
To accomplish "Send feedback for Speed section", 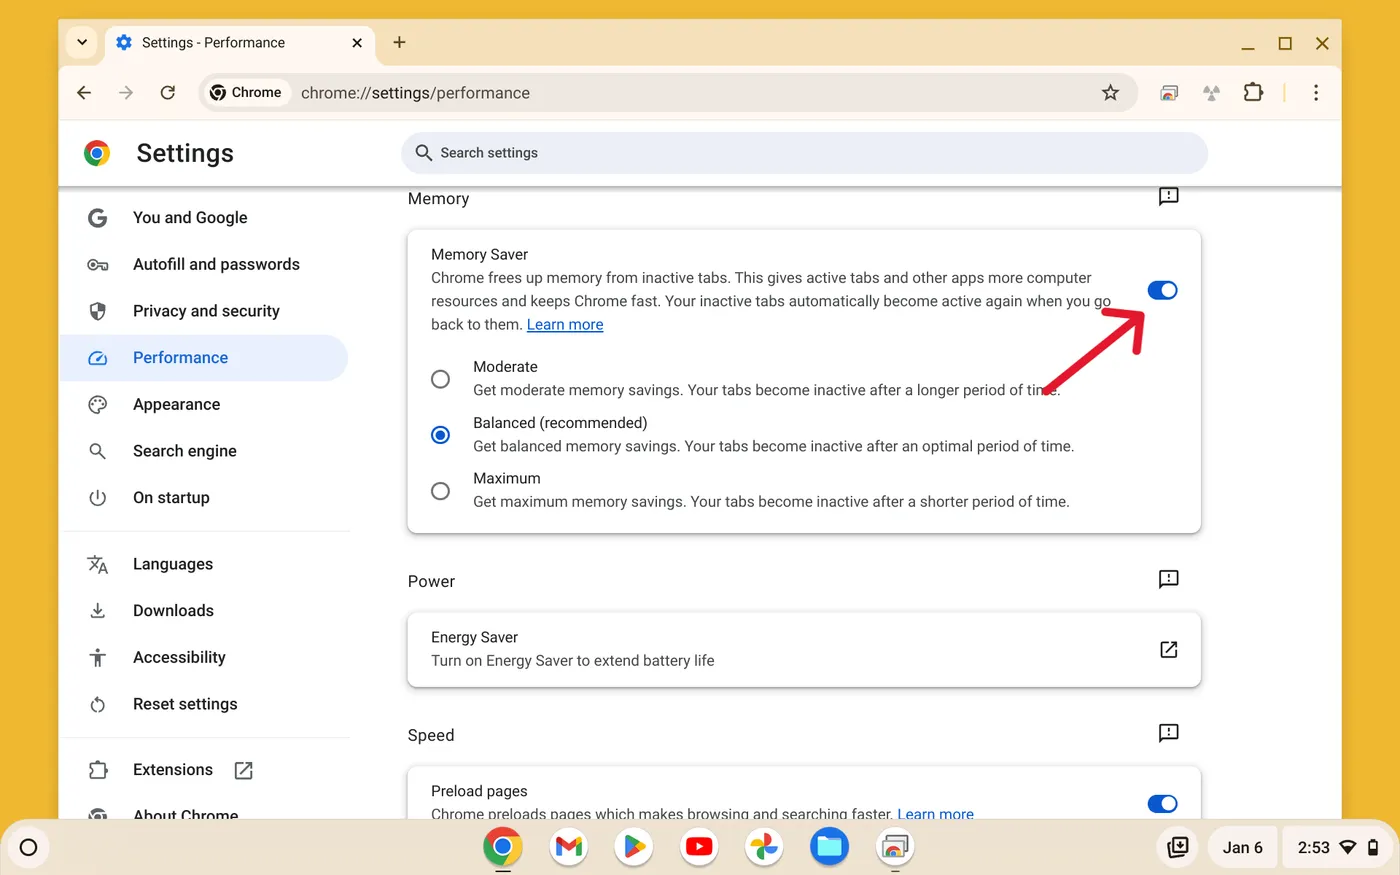I will pyautogui.click(x=1168, y=733).
